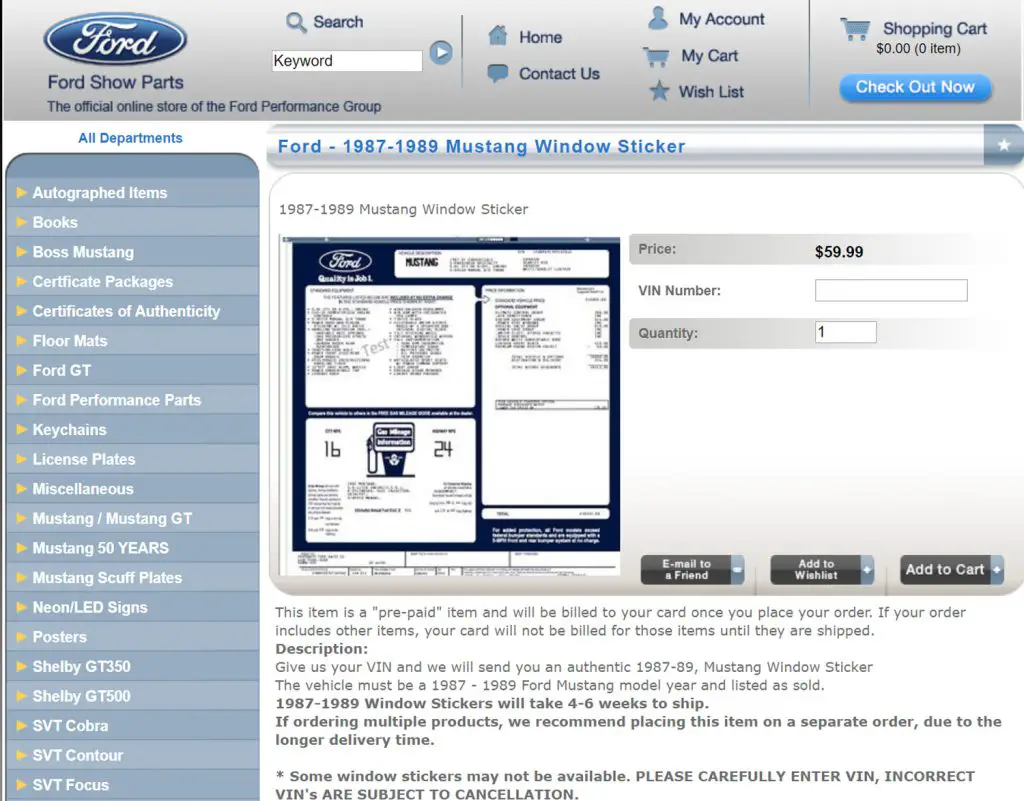
Task: Select Miscellaneous department
Action: [83, 488]
